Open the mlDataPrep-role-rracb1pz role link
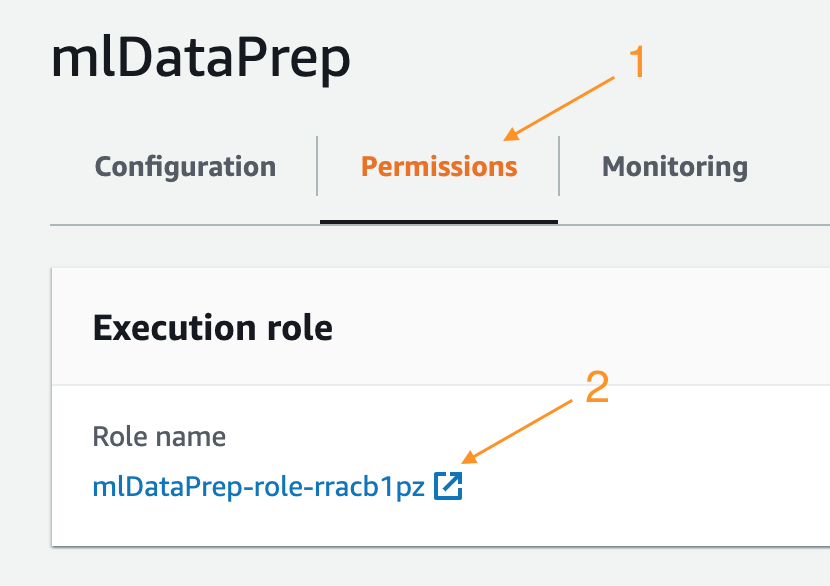Viewport: 830px width, 586px height. click(258, 486)
